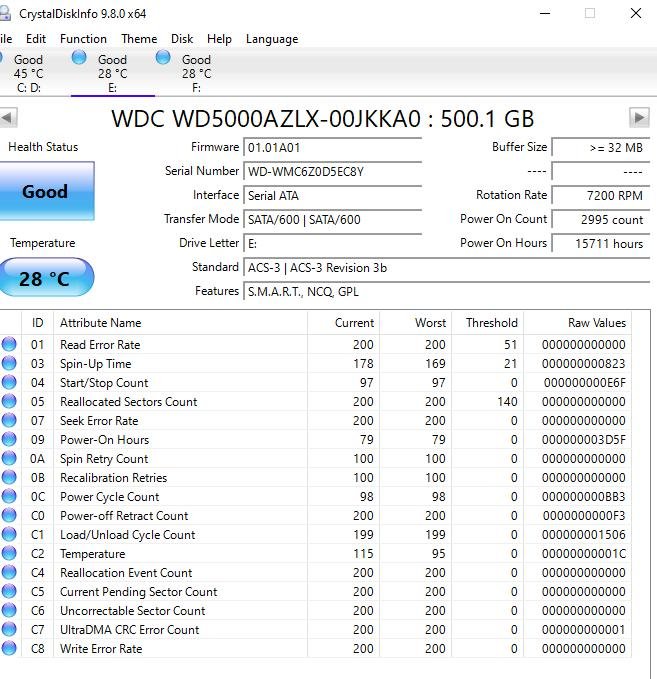The height and width of the screenshot is (679, 657).
Task: Select the Read Error Rate attribute name
Action: coord(100,345)
